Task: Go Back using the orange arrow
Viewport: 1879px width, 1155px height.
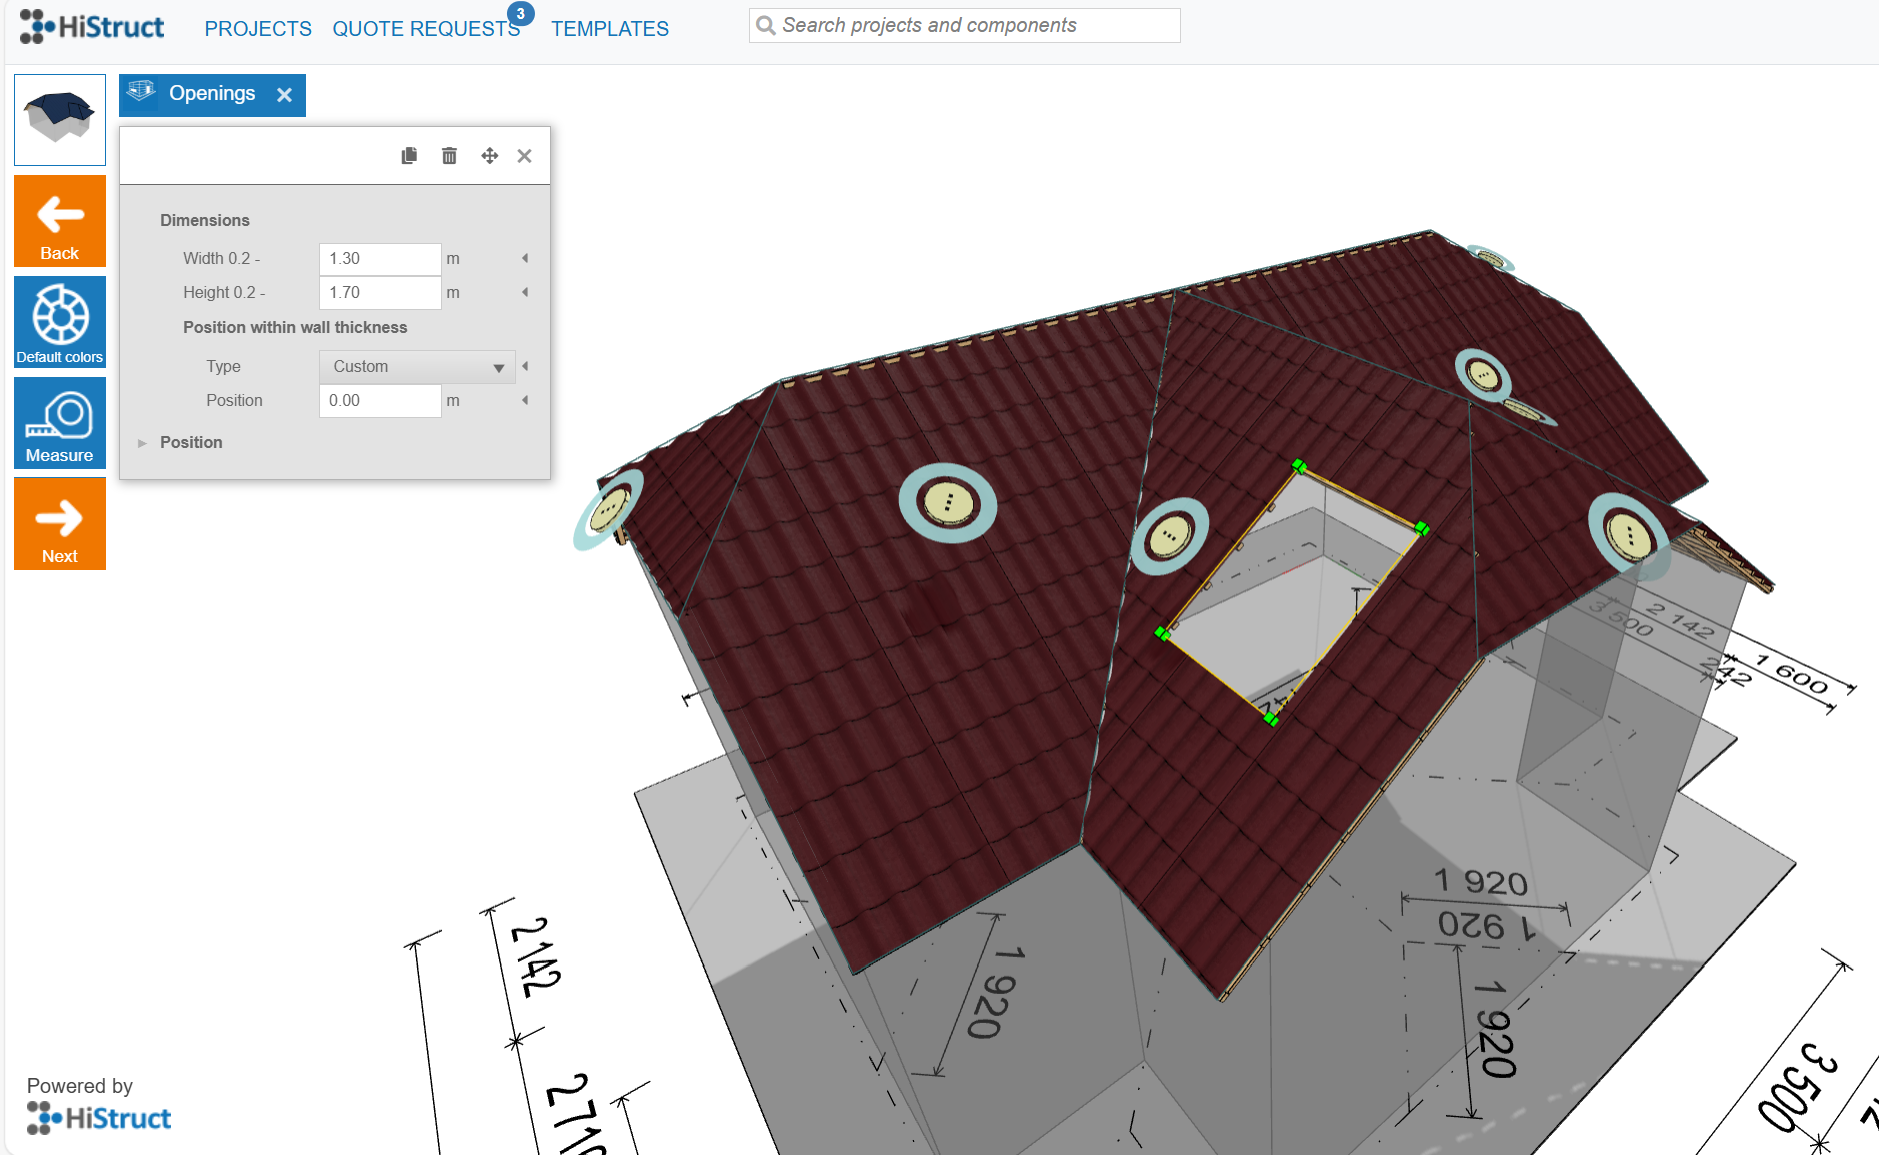Action: pyautogui.click(x=60, y=221)
